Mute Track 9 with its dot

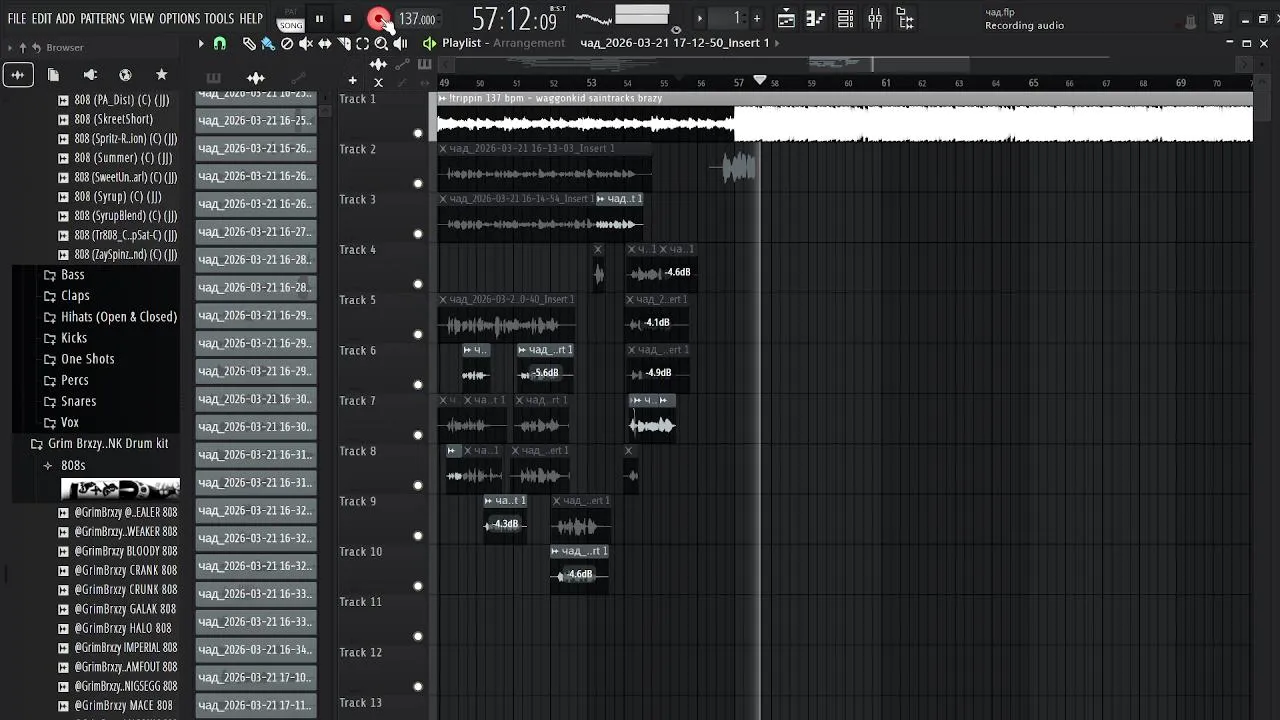point(418,535)
